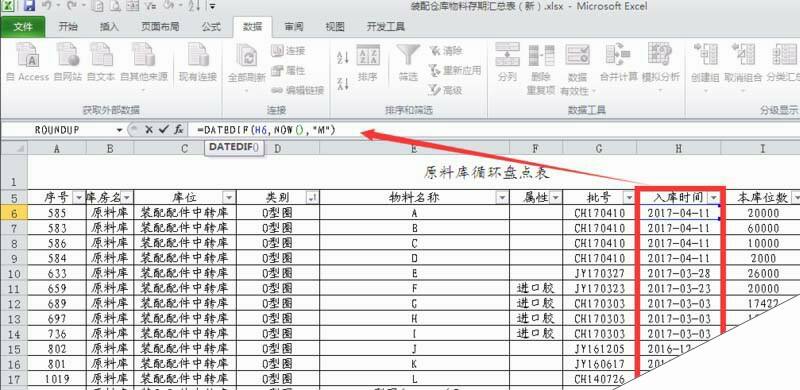This screenshot has height=390, width=800.
Task: Open filter dropdown for 批号 column
Action: click(629, 198)
